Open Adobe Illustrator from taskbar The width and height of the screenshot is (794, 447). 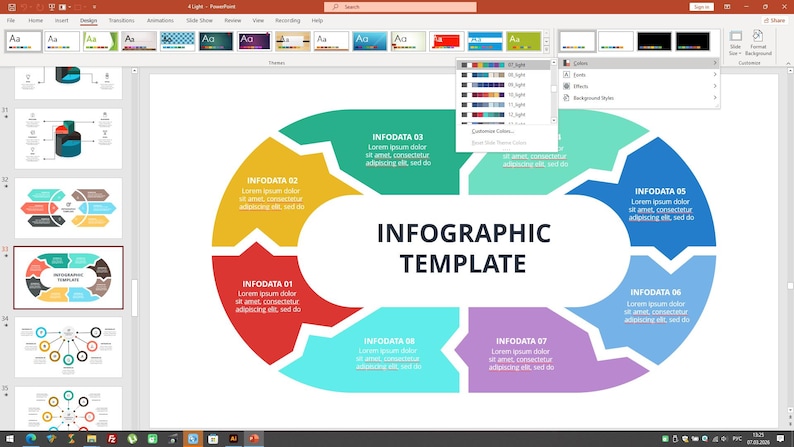233,439
